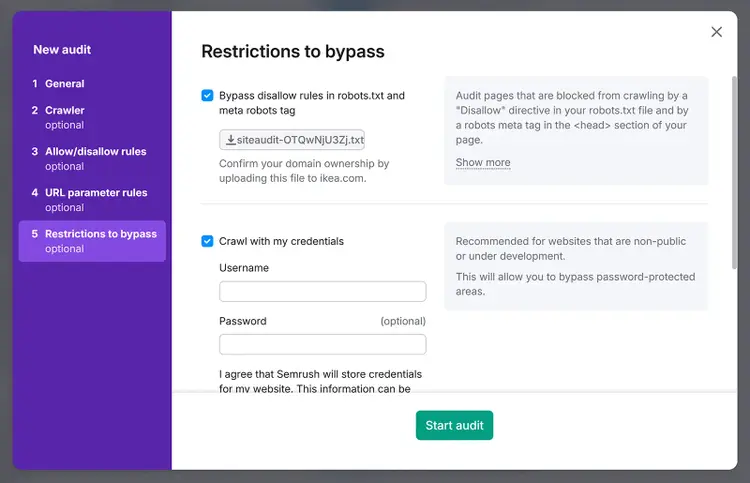
Task: Click 'I agree that Semrush will store credentials' text
Action: click(x=320, y=381)
